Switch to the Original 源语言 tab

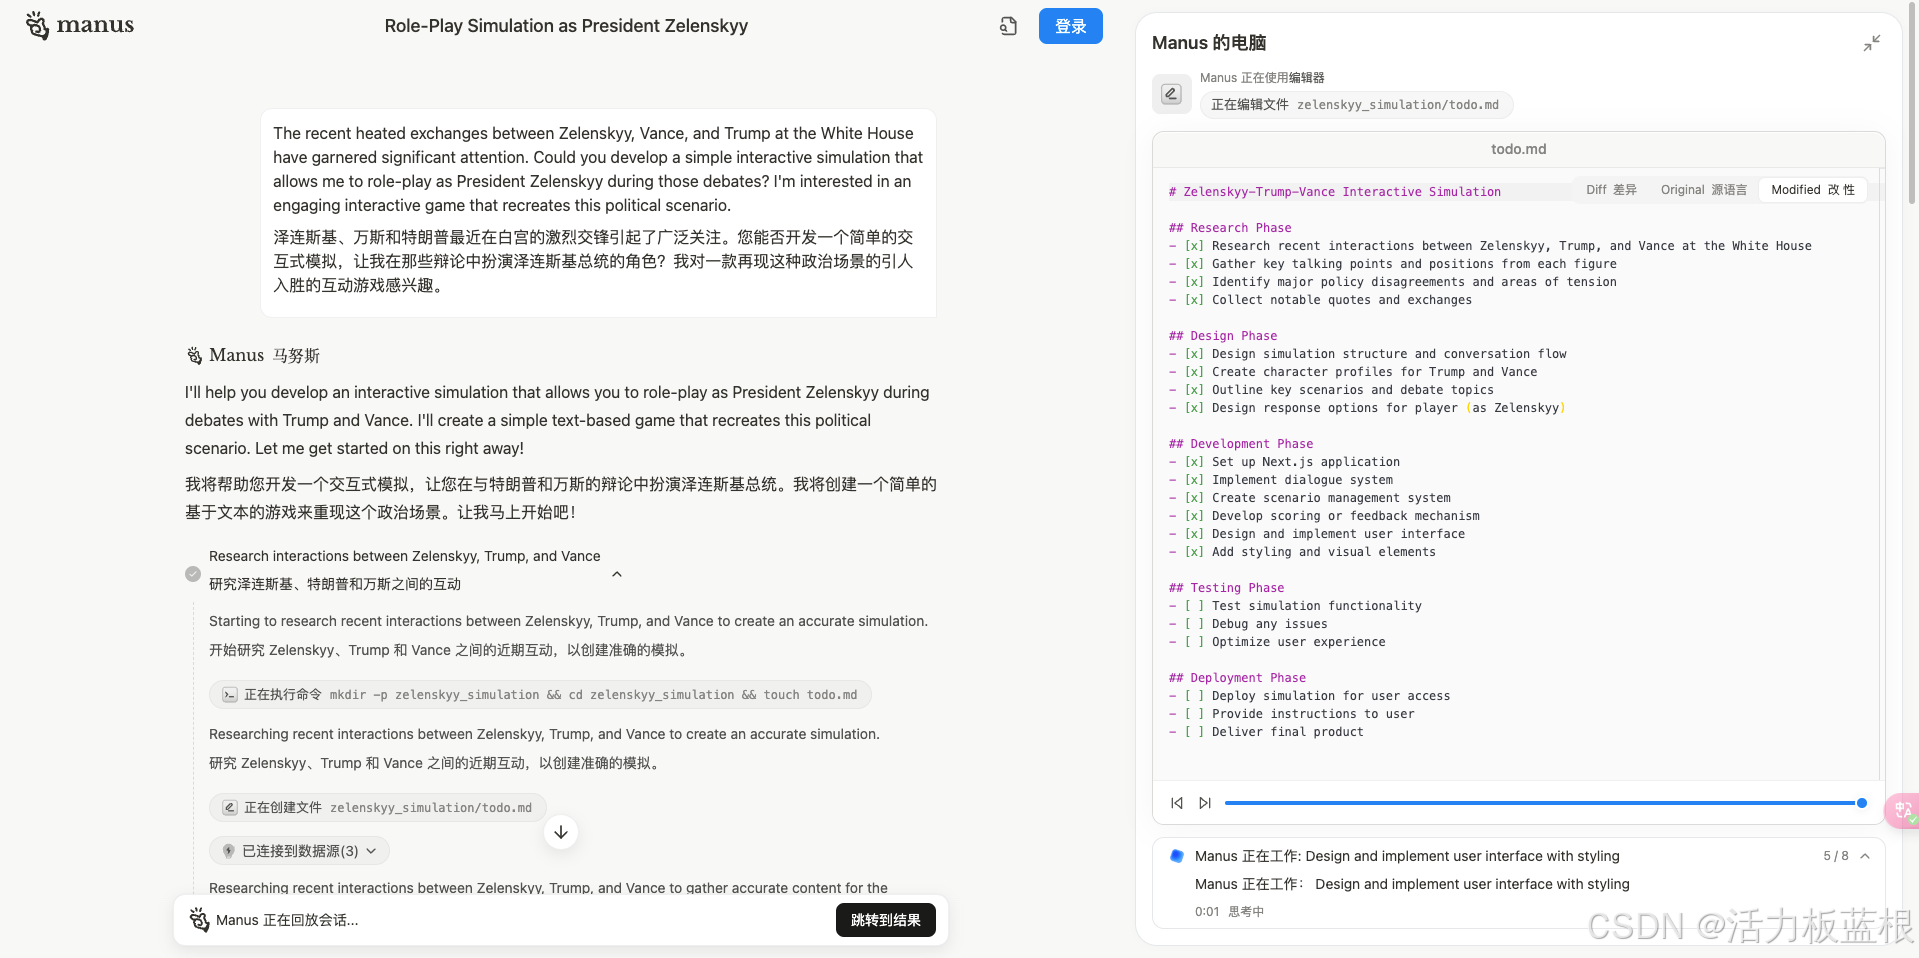pyautogui.click(x=1703, y=190)
